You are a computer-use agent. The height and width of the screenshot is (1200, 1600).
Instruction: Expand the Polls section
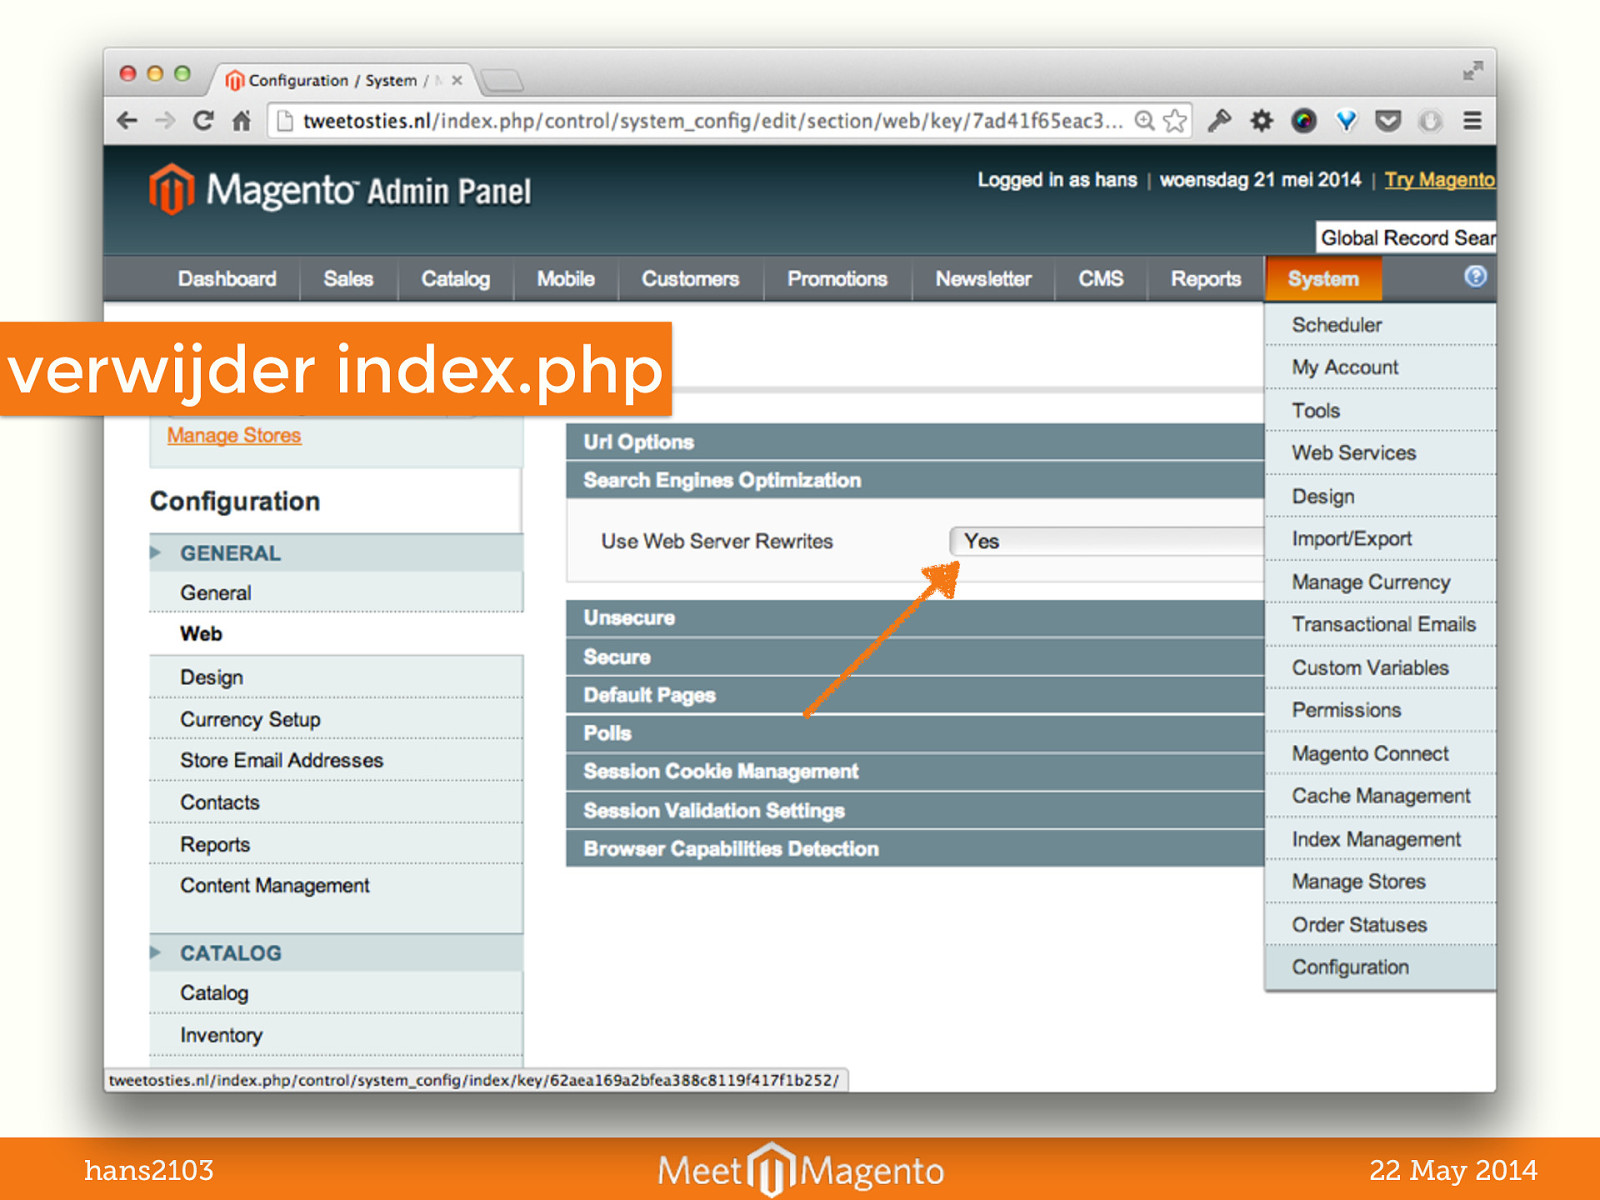coord(915,733)
